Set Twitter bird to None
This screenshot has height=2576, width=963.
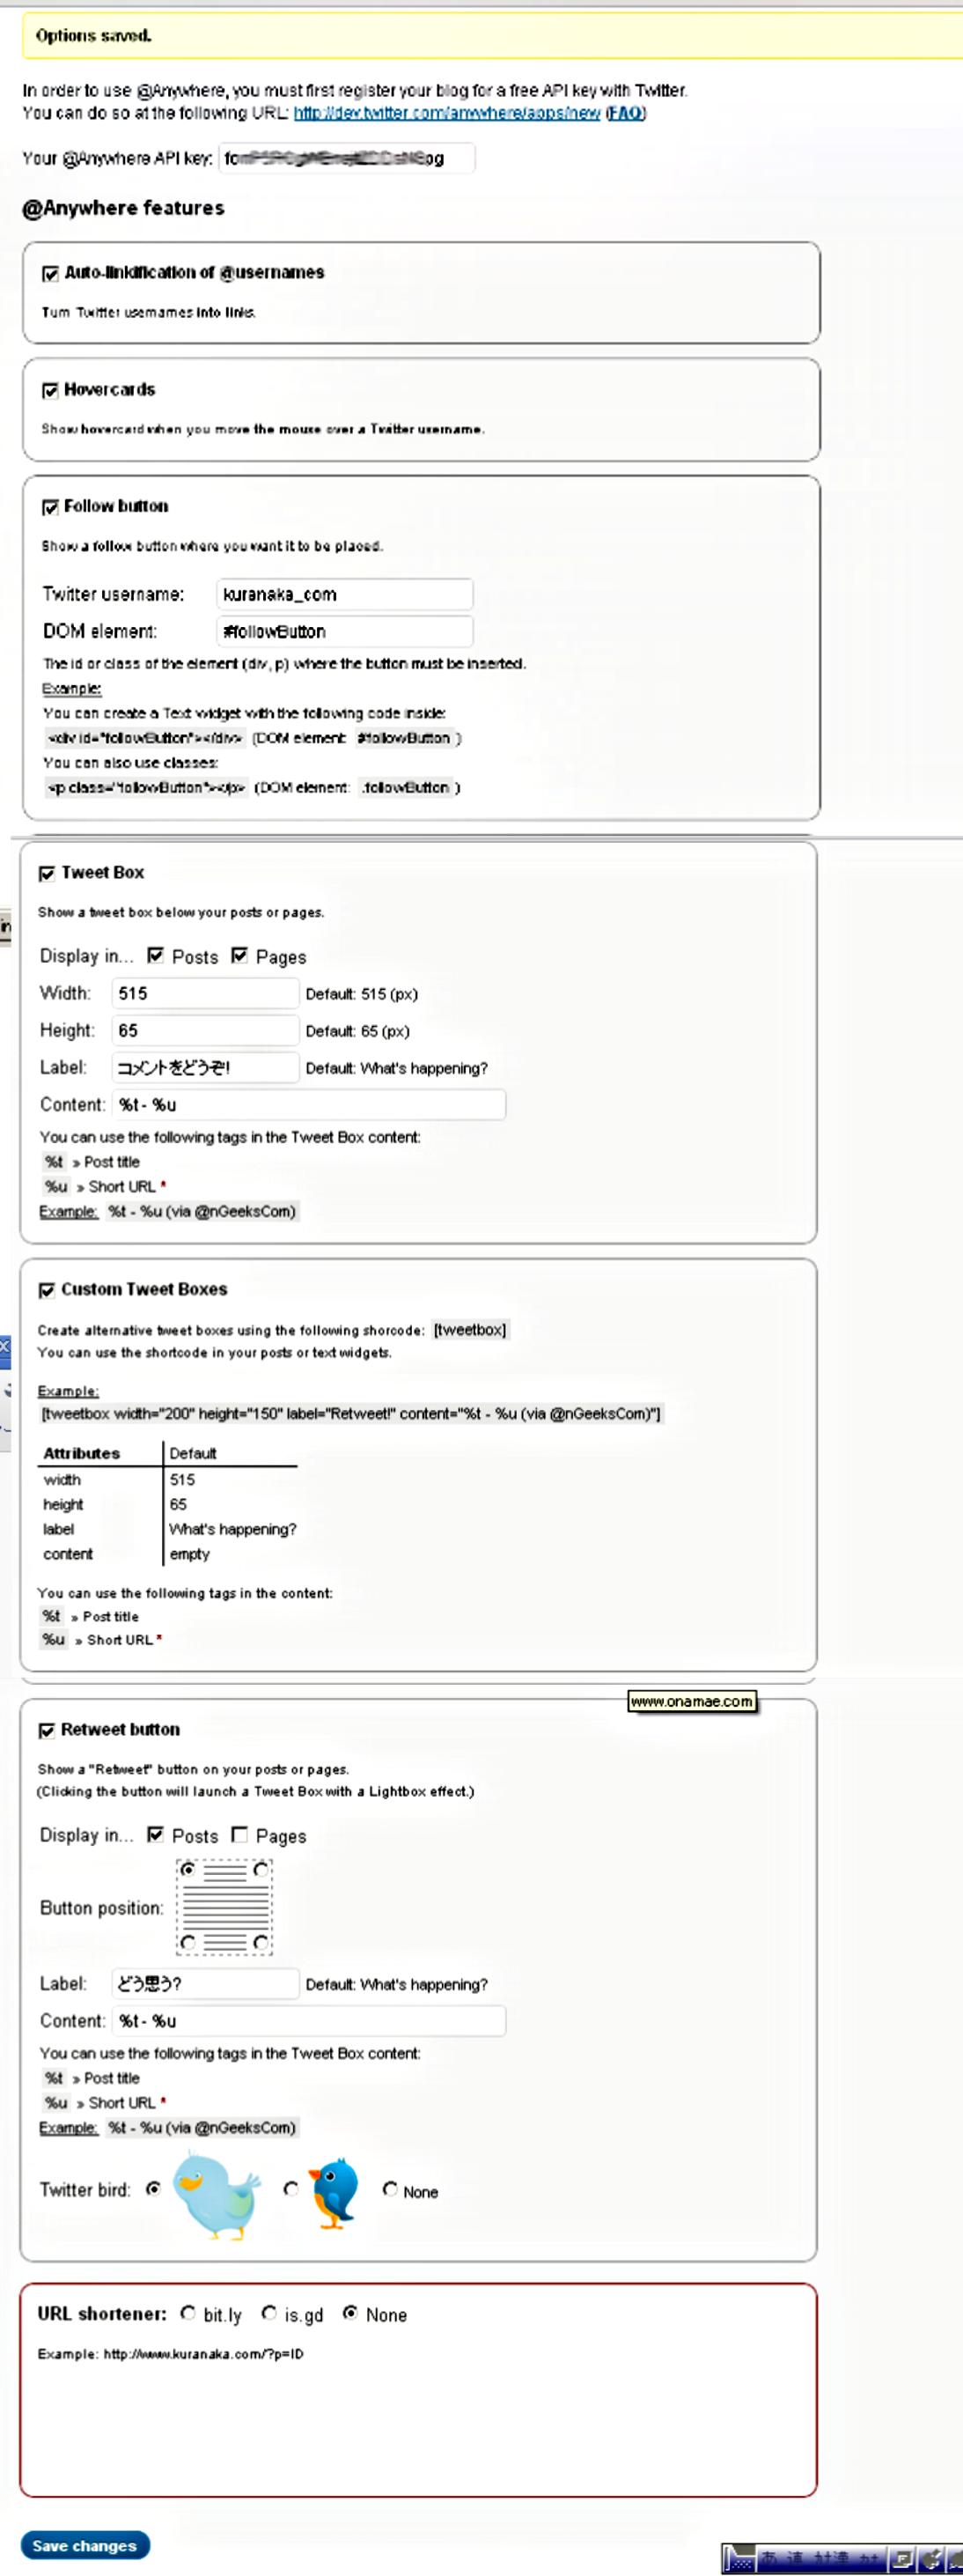click(390, 2189)
